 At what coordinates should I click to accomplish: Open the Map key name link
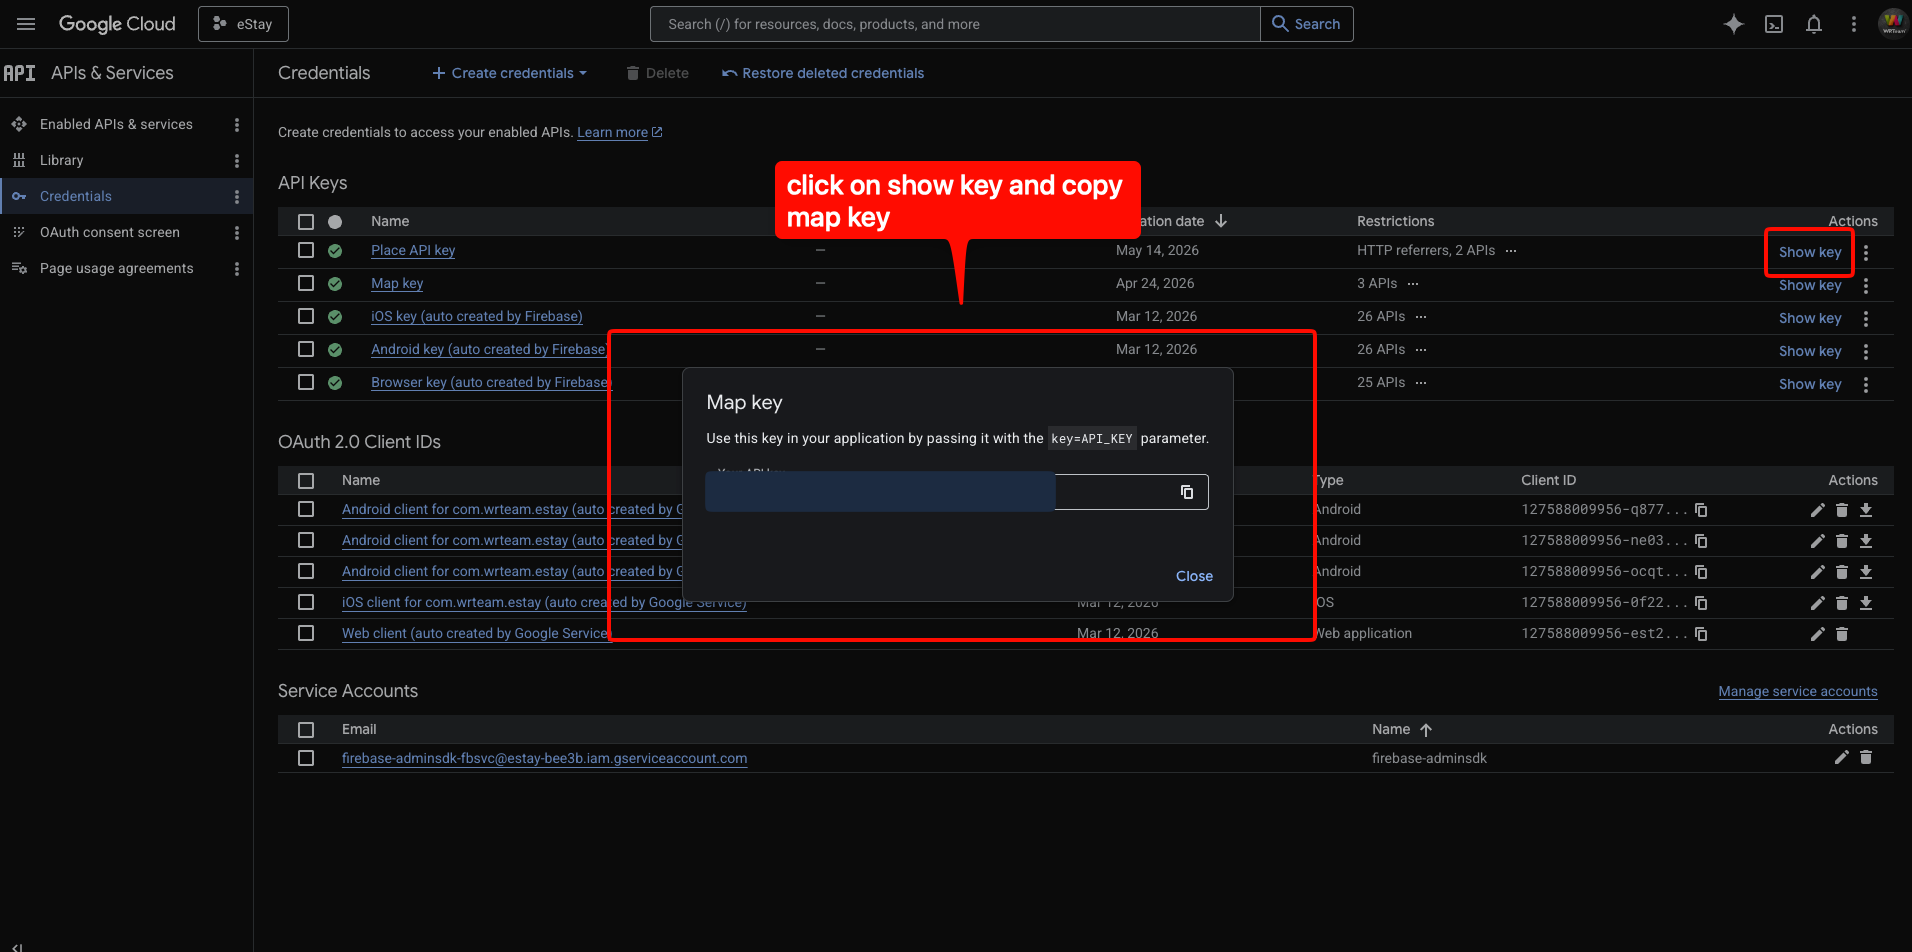pos(397,283)
